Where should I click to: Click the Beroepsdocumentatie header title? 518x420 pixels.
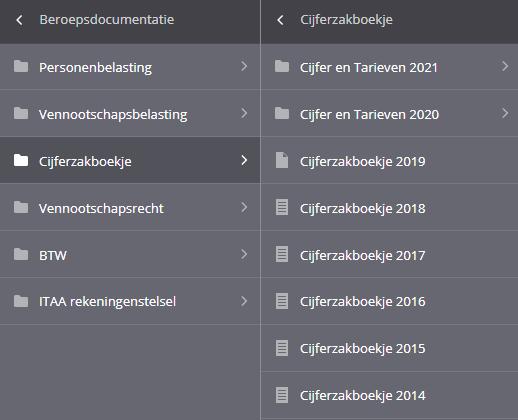pos(107,20)
